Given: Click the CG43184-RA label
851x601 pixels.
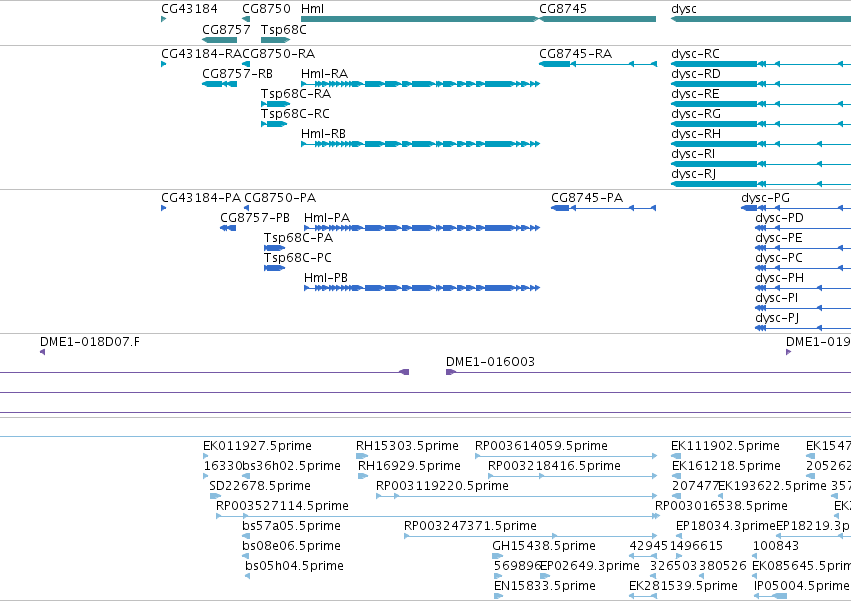Looking at the screenshot, I should (201, 54).
